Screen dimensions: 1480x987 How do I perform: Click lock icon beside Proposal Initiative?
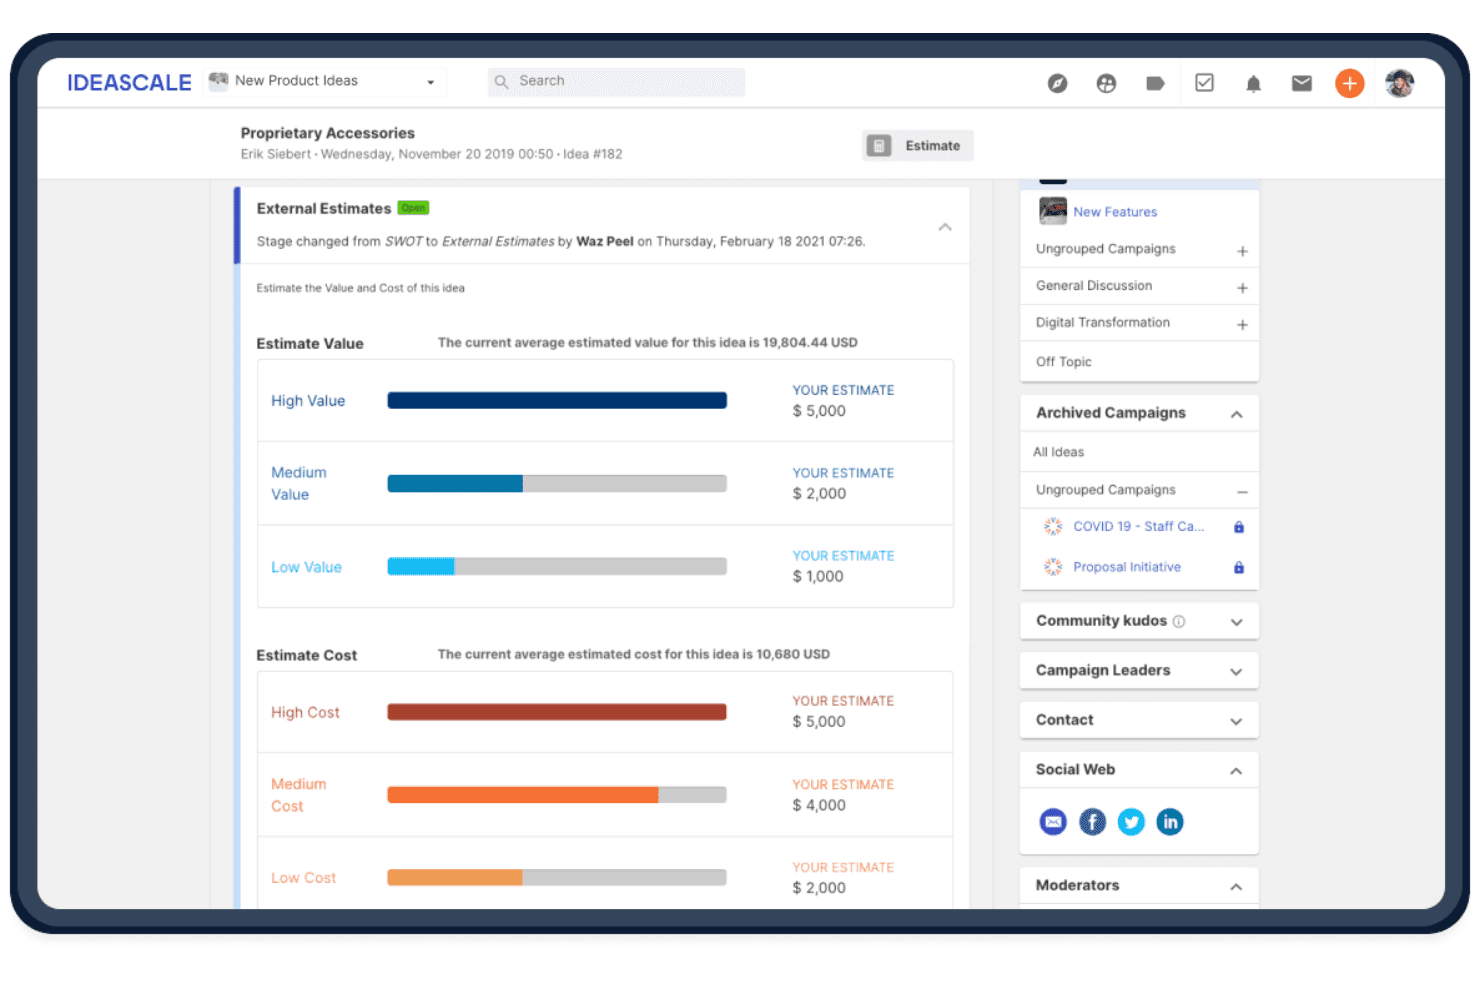pos(1239,568)
